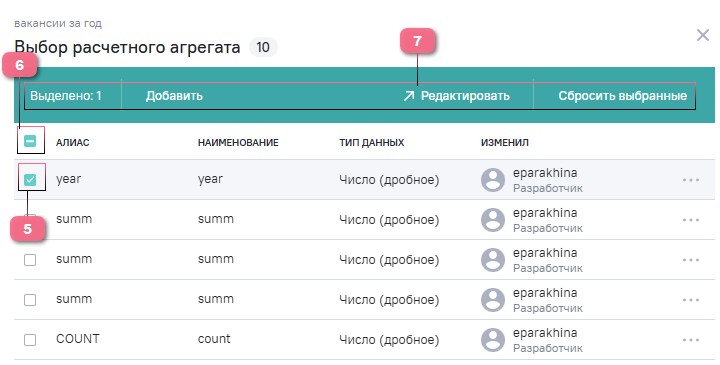Sort by ТИП ДАННЫХ column header

tap(371, 142)
